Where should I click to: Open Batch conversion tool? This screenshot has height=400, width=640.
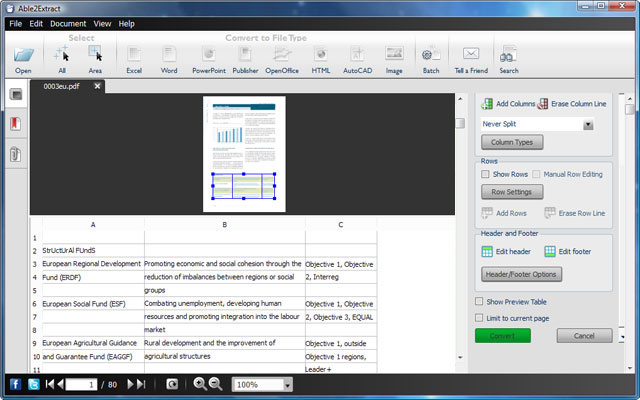point(431,54)
